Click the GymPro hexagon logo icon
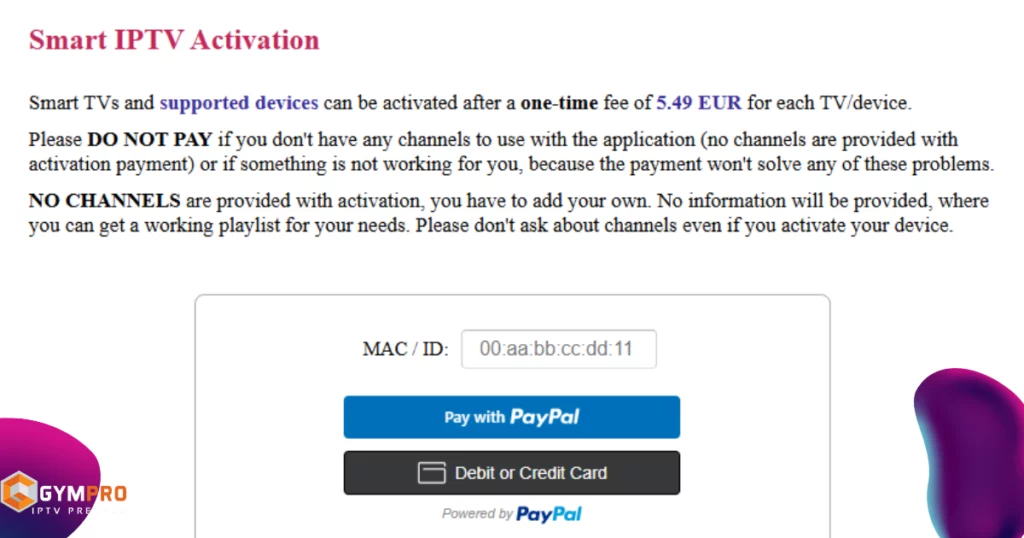The height and width of the screenshot is (538, 1024). [x=19, y=493]
